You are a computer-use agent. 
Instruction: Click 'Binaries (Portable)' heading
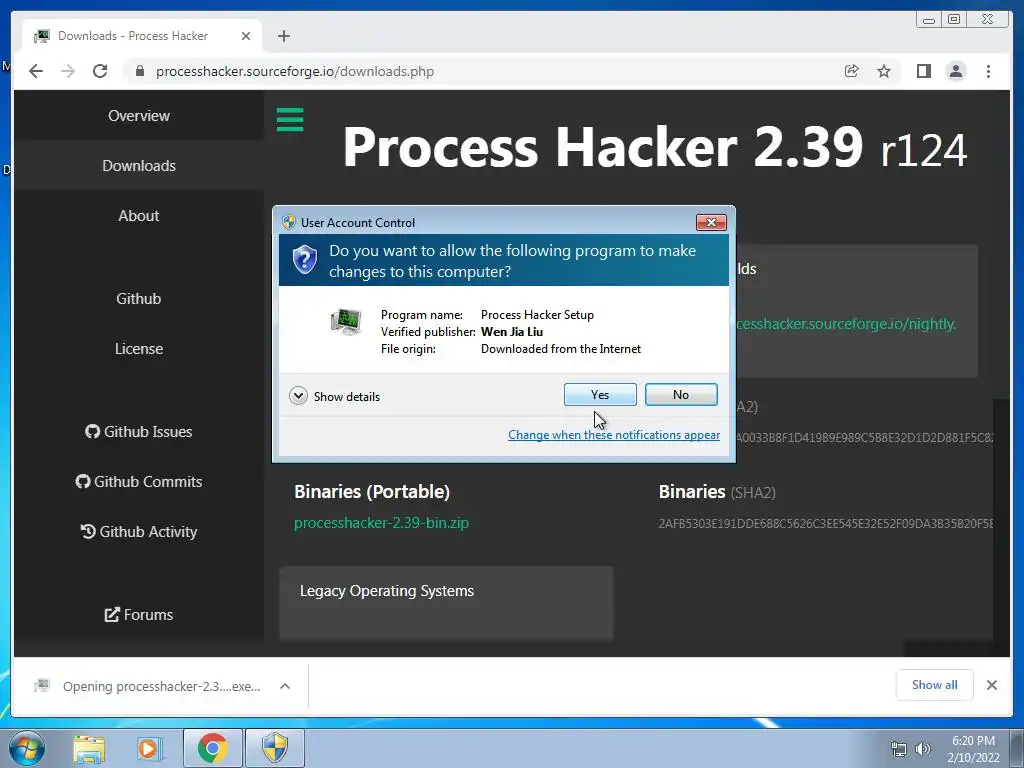[372, 492]
